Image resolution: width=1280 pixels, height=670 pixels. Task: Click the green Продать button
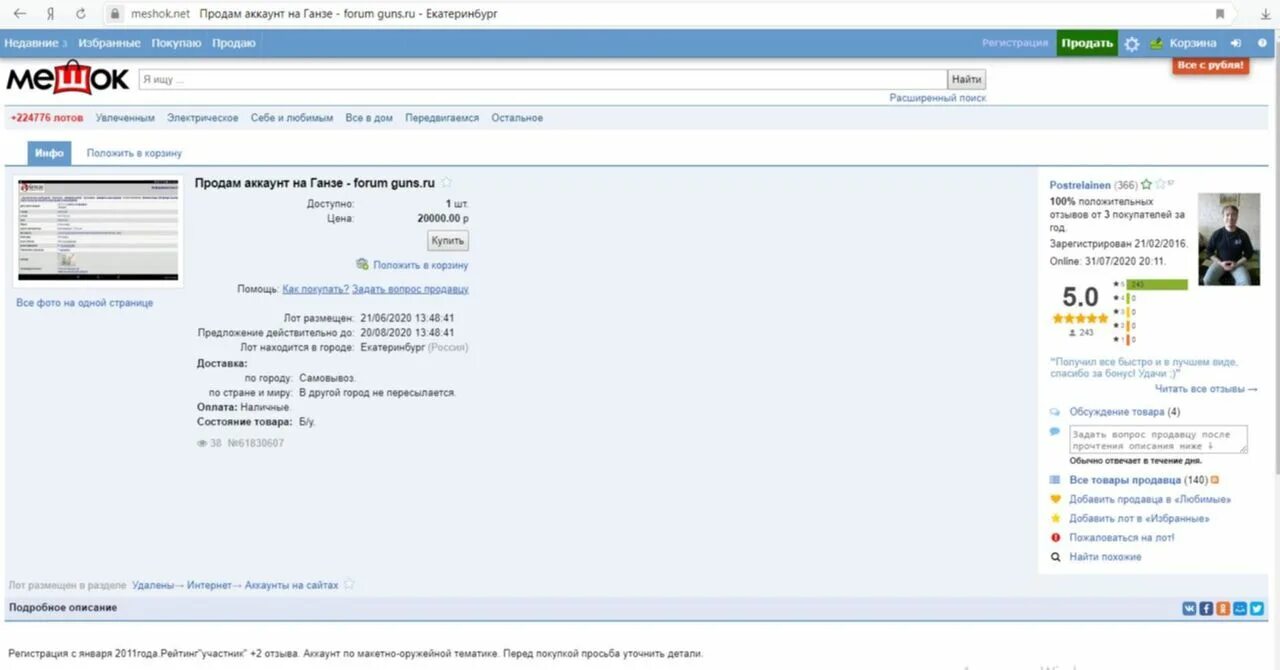pyautogui.click(x=1087, y=43)
